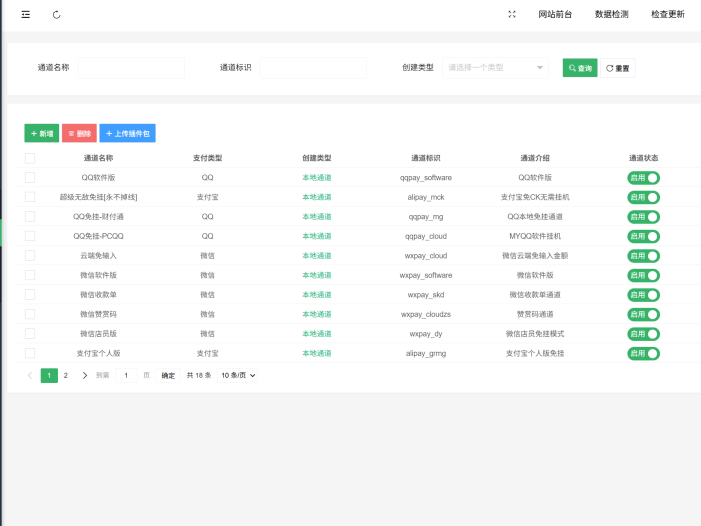Image resolution: width=701 pixels, height=526 pixels.
Task: Check the 微信收款单 row checkbox
Action: [x=30, y=295]
